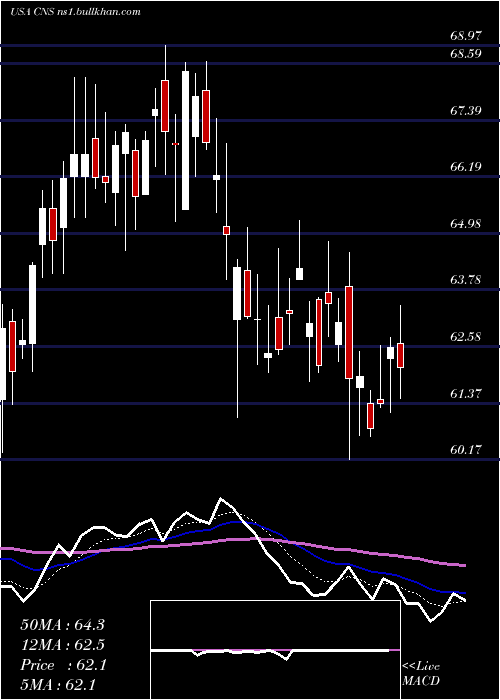Click the Price : 62.1 value
The height and width of the screenshot is (700, 500).
click(x=63, y=665)
